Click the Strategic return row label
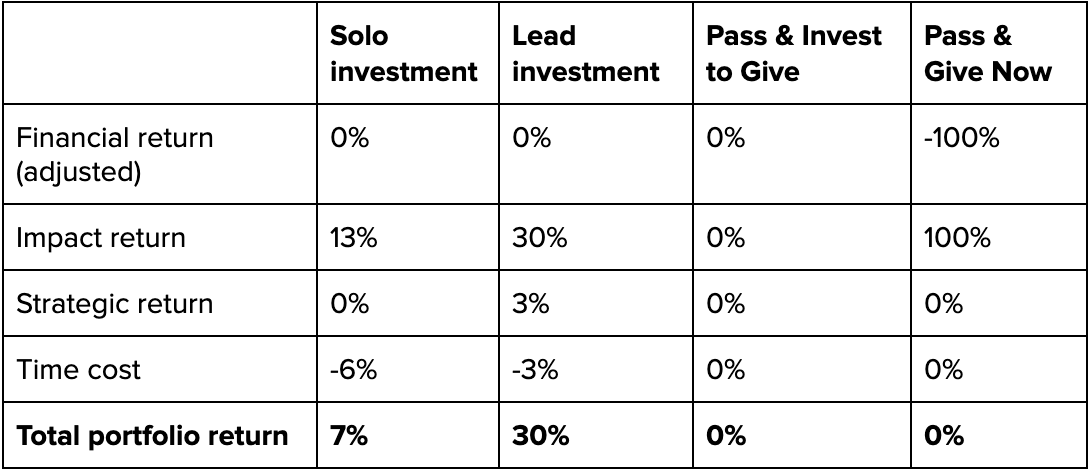The image size is (1089, 470). coord(114,303)
